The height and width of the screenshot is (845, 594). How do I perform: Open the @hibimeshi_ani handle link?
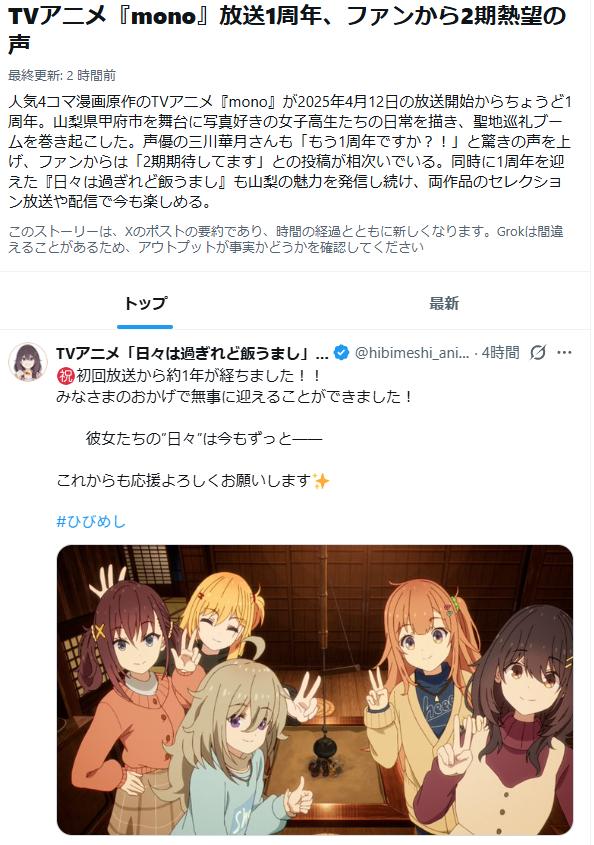point(412,353)
